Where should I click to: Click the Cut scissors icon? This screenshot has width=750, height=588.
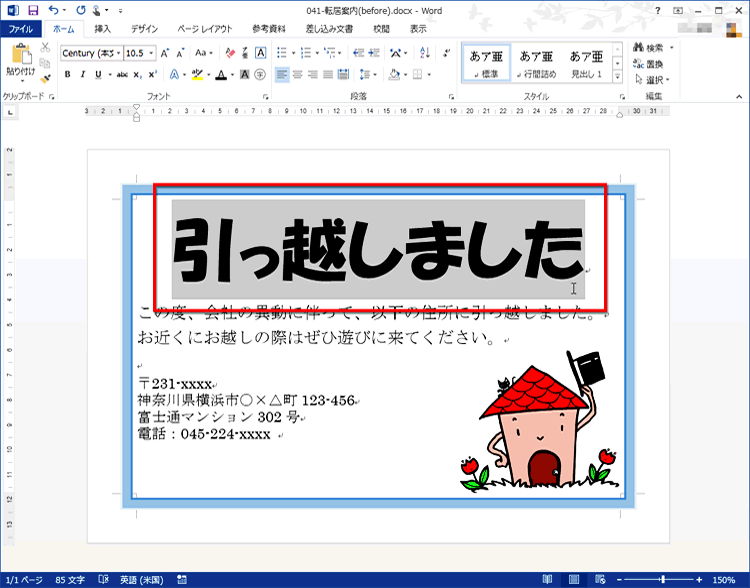(x=45, y=47)
